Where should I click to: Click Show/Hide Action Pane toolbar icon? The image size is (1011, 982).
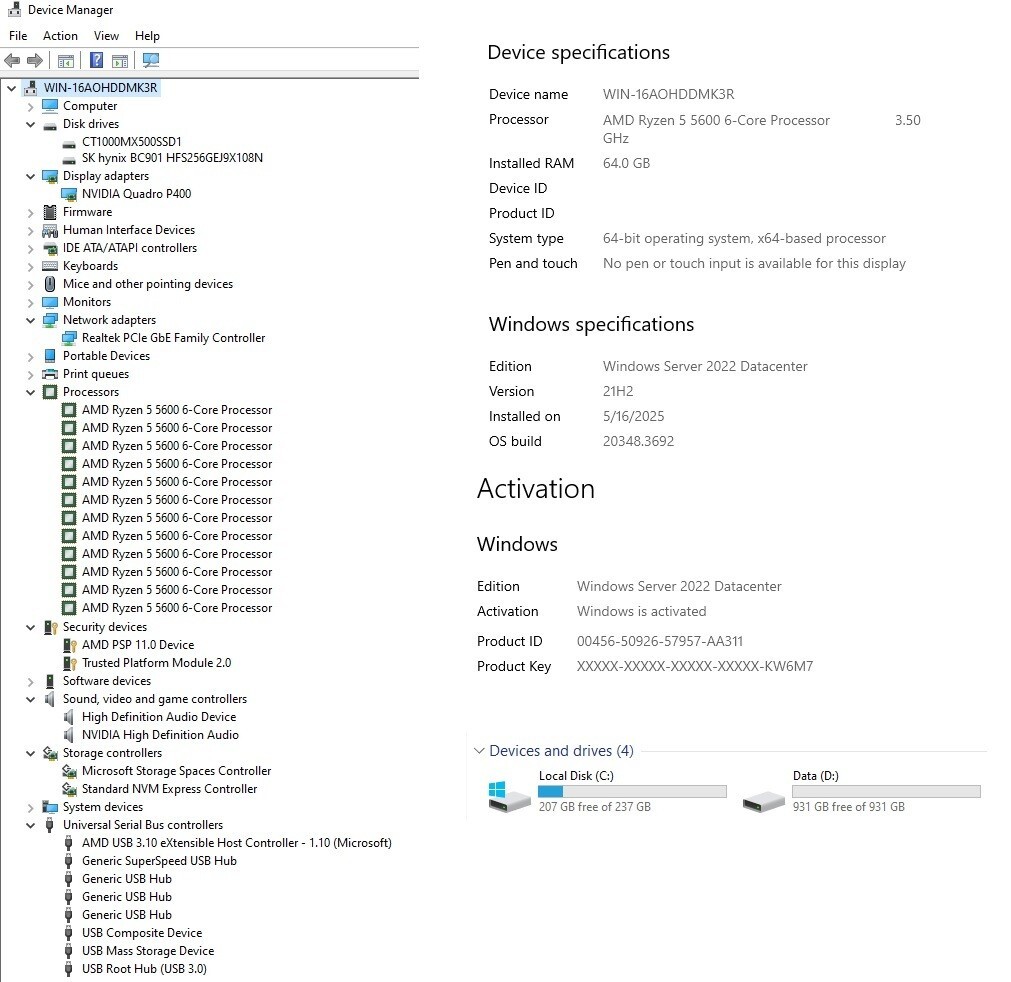pos(120,61)
